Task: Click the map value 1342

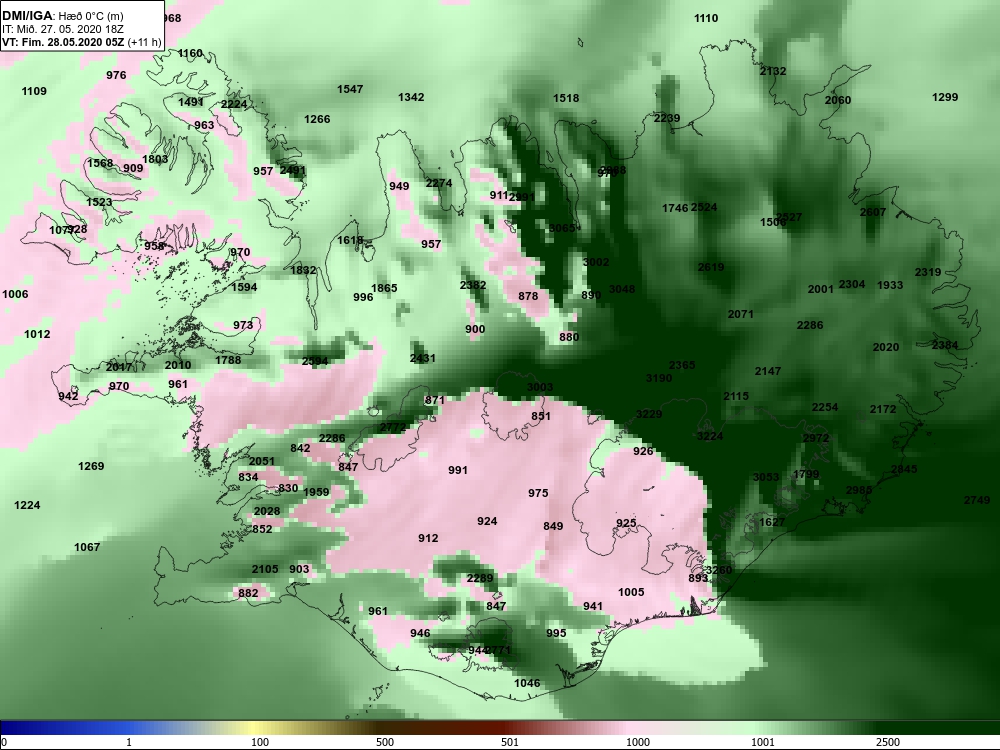Action: (x=411, y=98)
